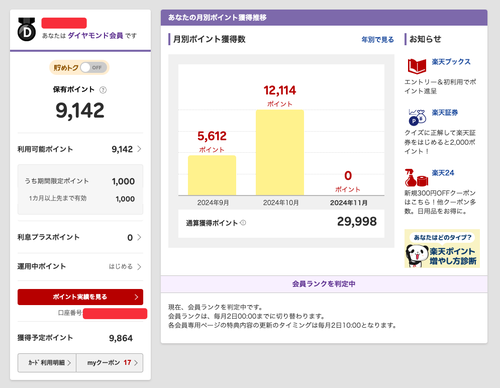Click the クイズに正解して楽天証券 description text

tap(440, 142)
